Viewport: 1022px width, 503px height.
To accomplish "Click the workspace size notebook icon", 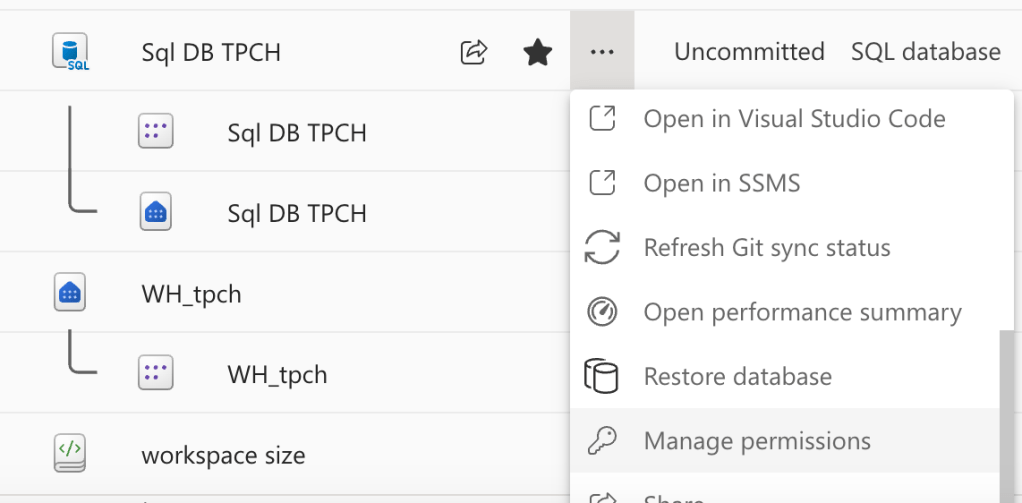I will [70, 455].
